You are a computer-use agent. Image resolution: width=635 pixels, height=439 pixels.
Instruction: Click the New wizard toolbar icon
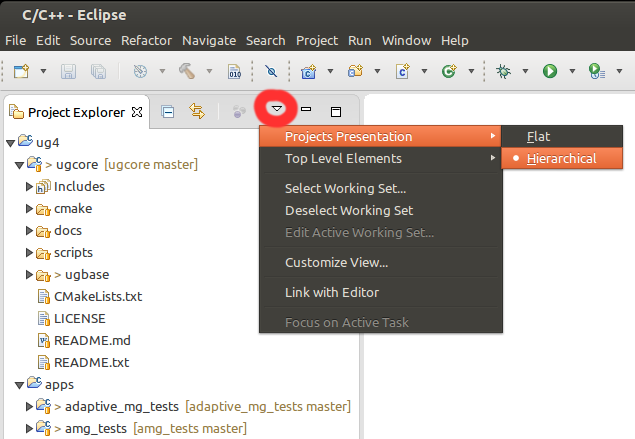point(21,71)
